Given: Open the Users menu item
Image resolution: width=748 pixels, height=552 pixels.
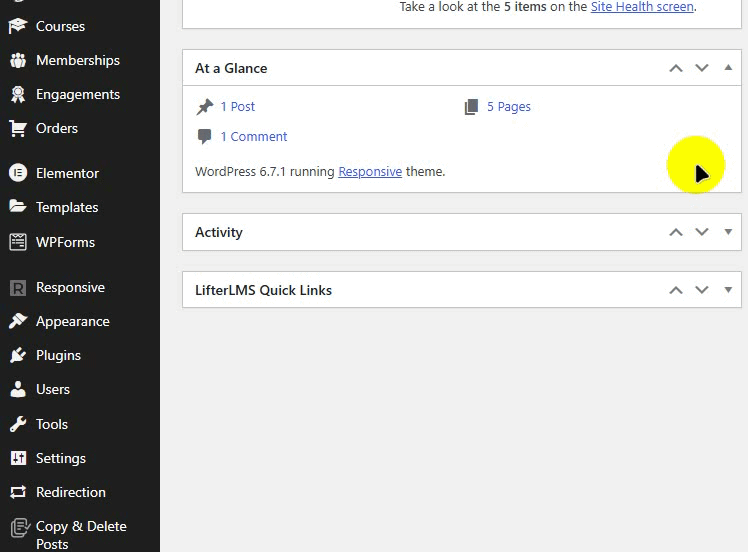Looking at the screenshot, I should (x=52, y=389).
